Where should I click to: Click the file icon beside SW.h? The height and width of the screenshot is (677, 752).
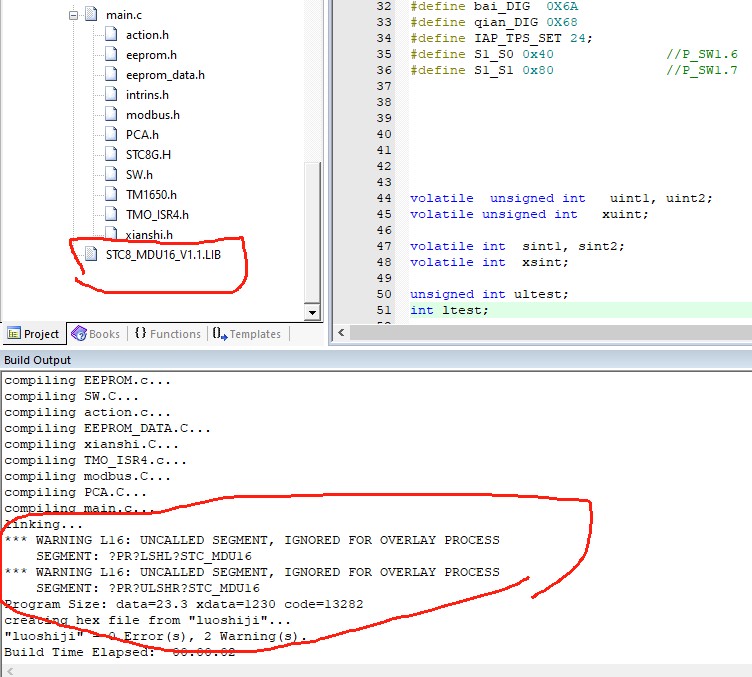[111, 174]
